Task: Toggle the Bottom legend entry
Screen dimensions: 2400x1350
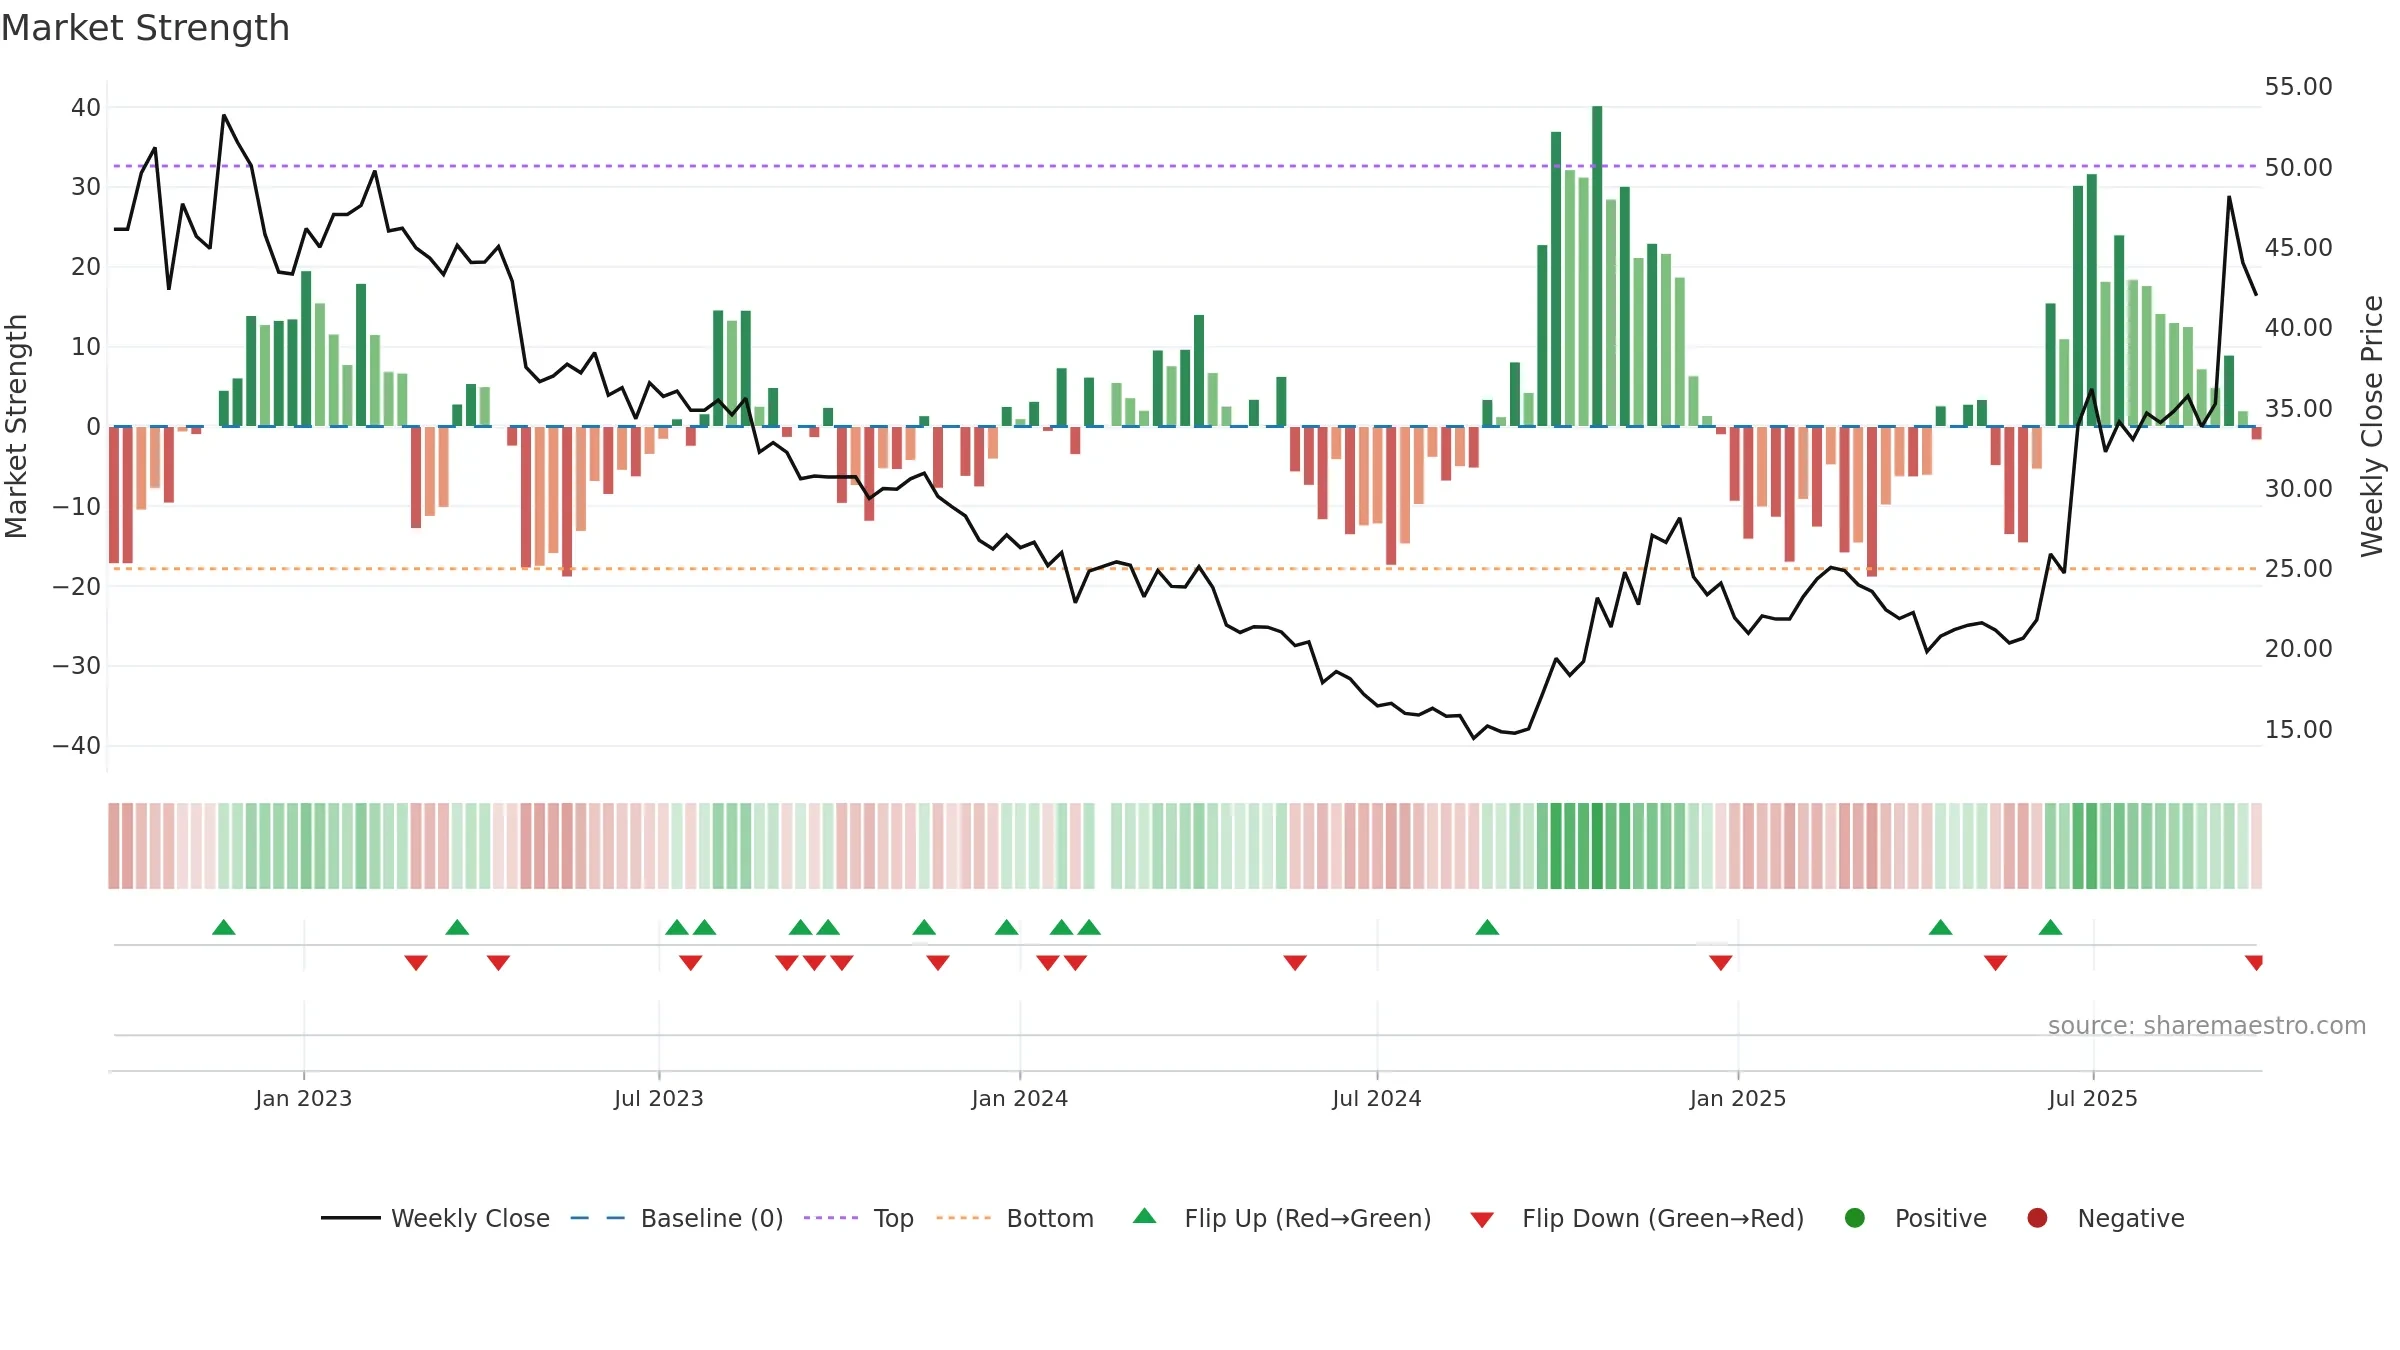Action: click(1015, 1218)
